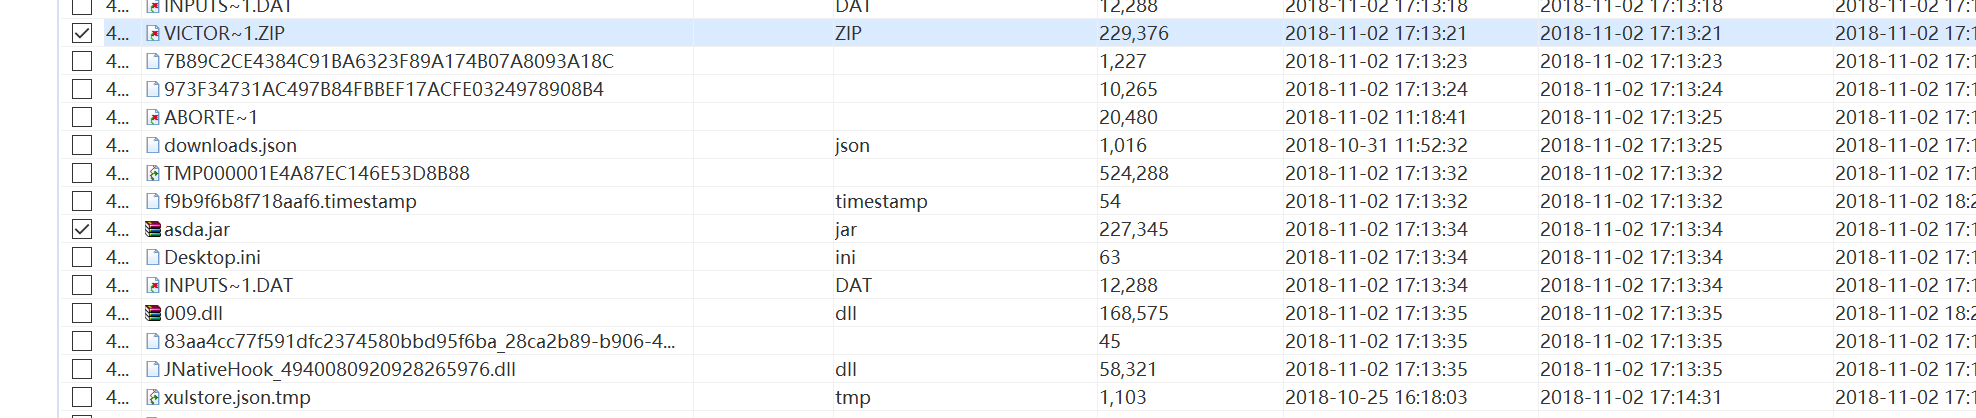Click the asda.jar archive icon
The width and height of the screenshot is (1976, 418).
pyautogui.click(x=153, y=229)
